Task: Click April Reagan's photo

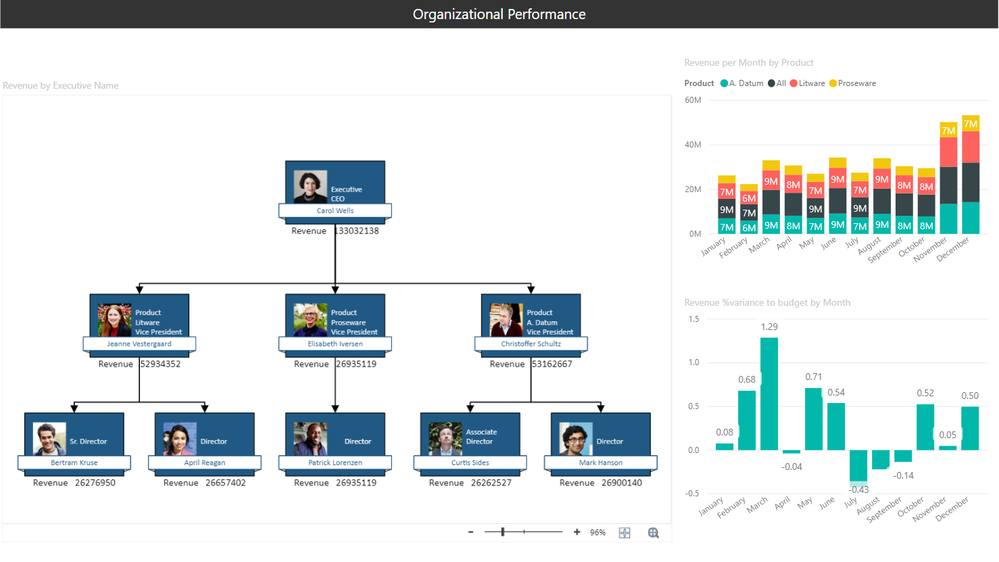Action: (180, 438)
